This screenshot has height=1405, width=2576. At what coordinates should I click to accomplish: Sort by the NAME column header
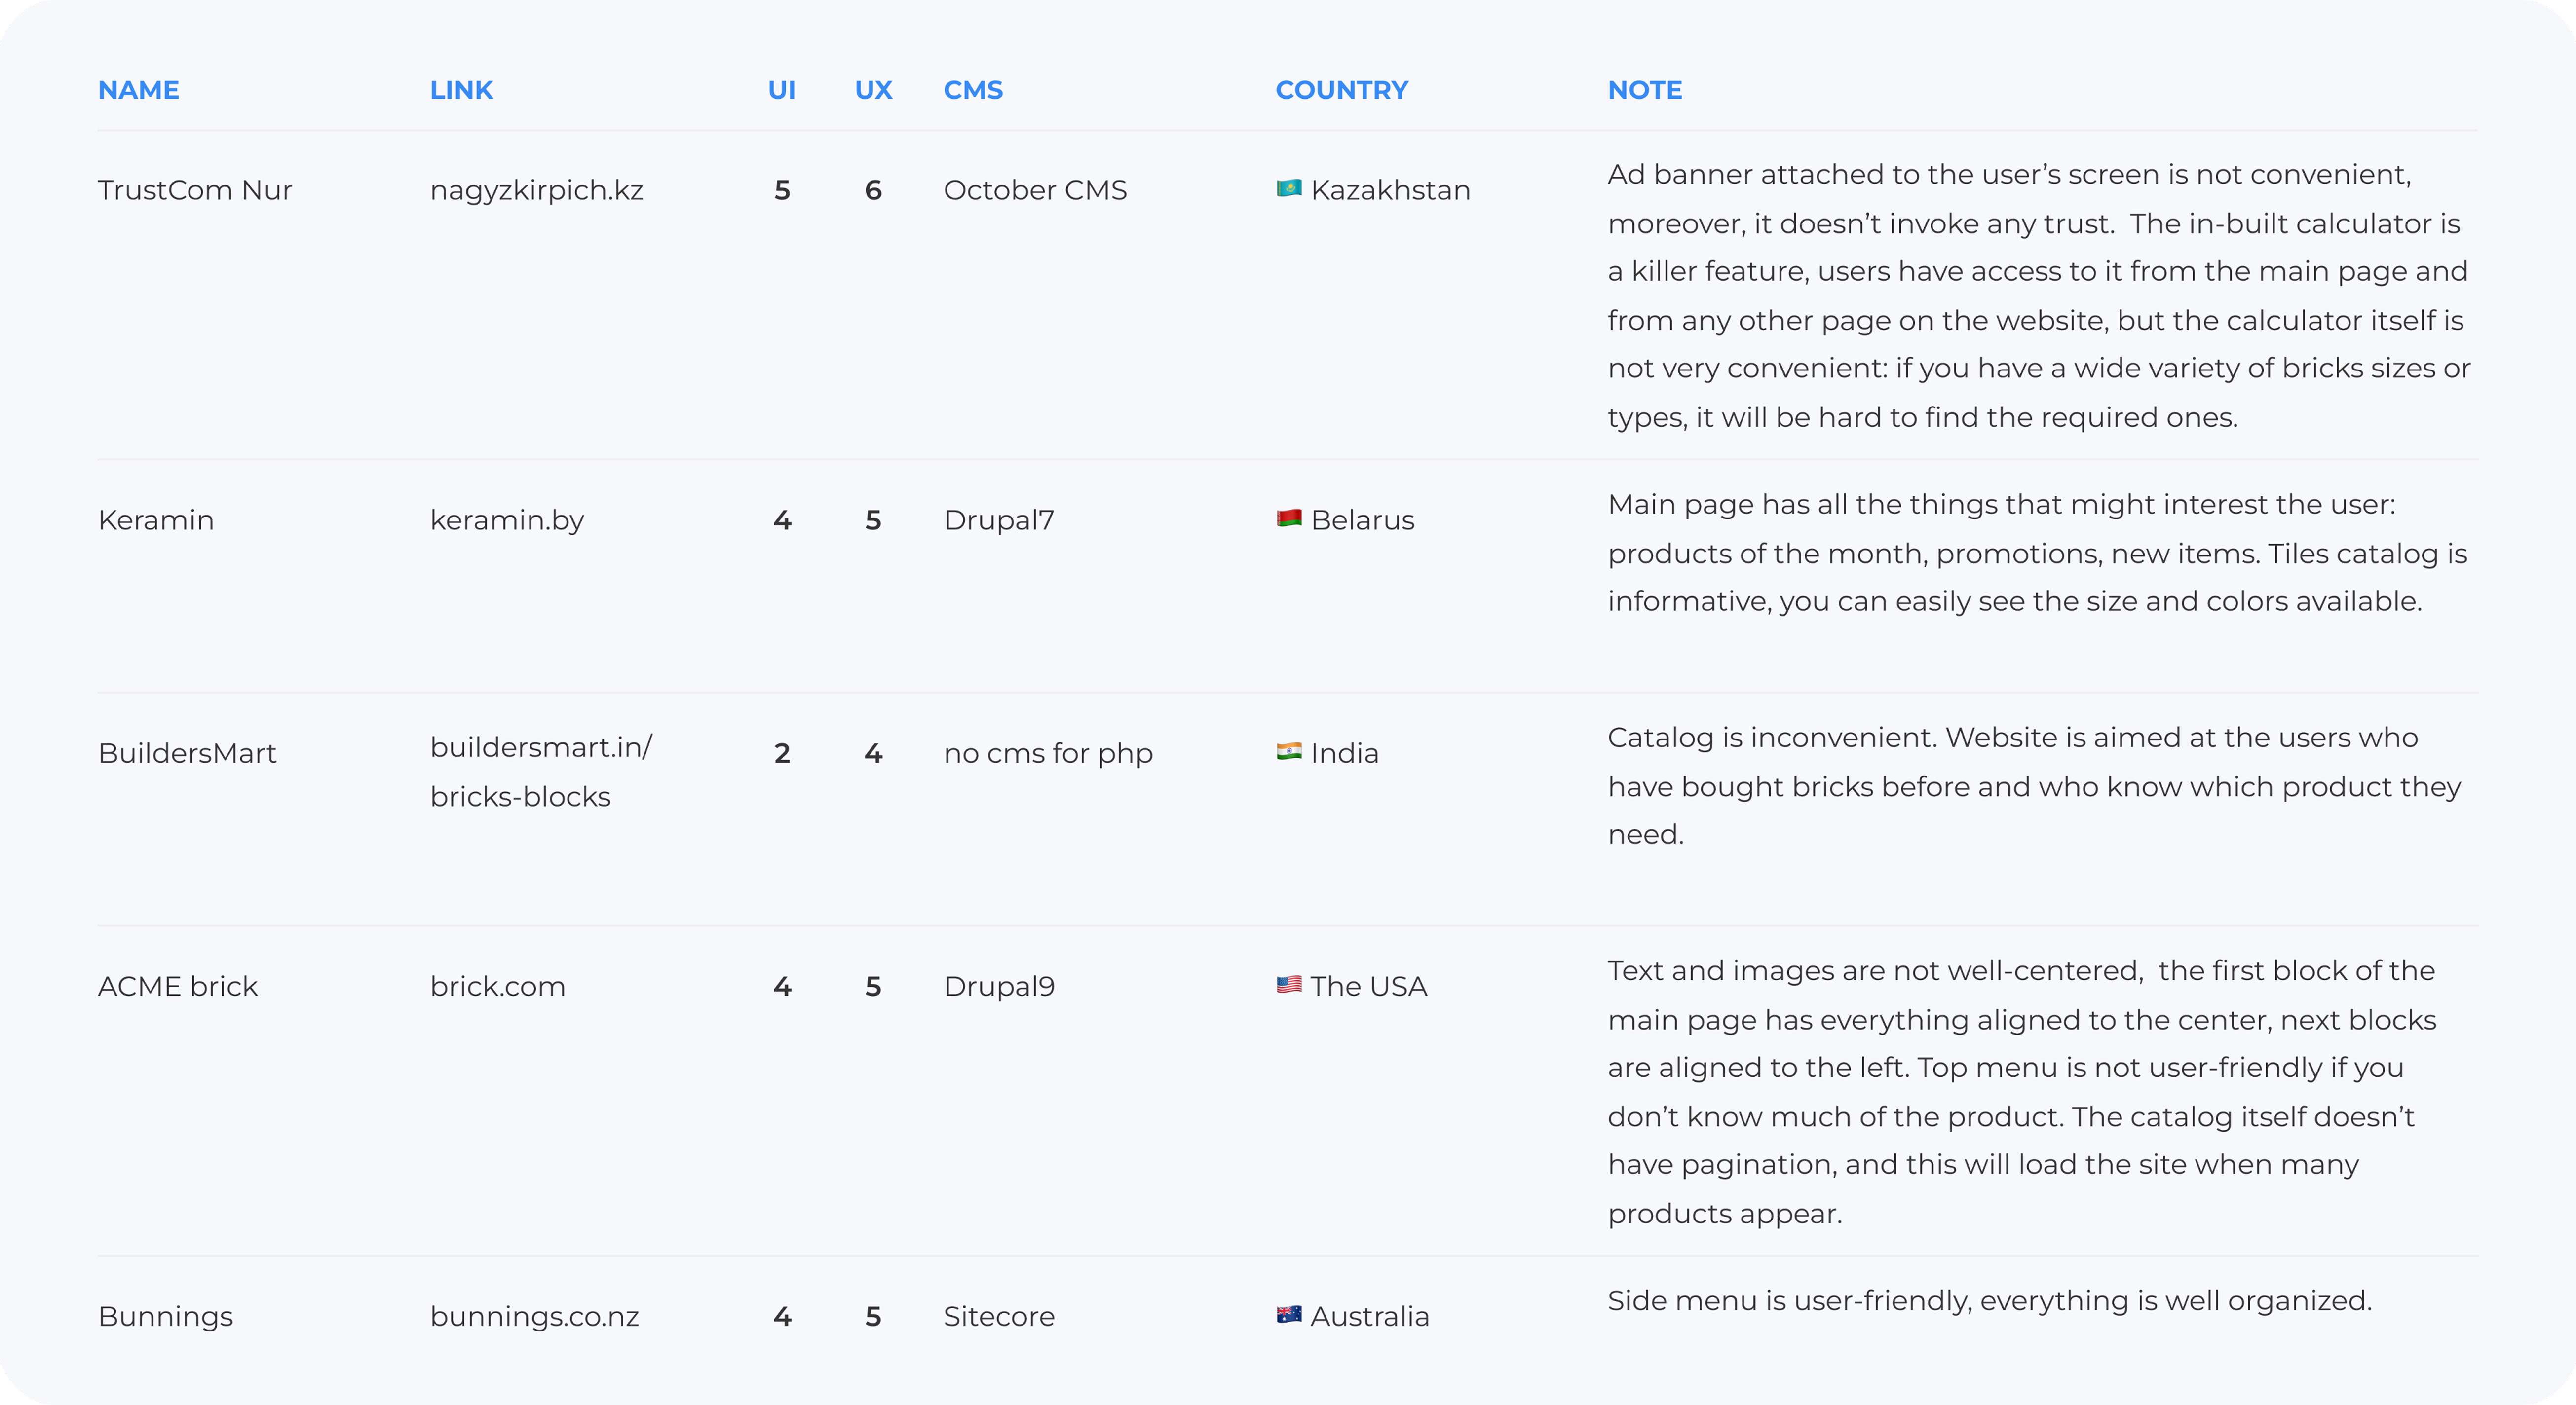point(138,90)
